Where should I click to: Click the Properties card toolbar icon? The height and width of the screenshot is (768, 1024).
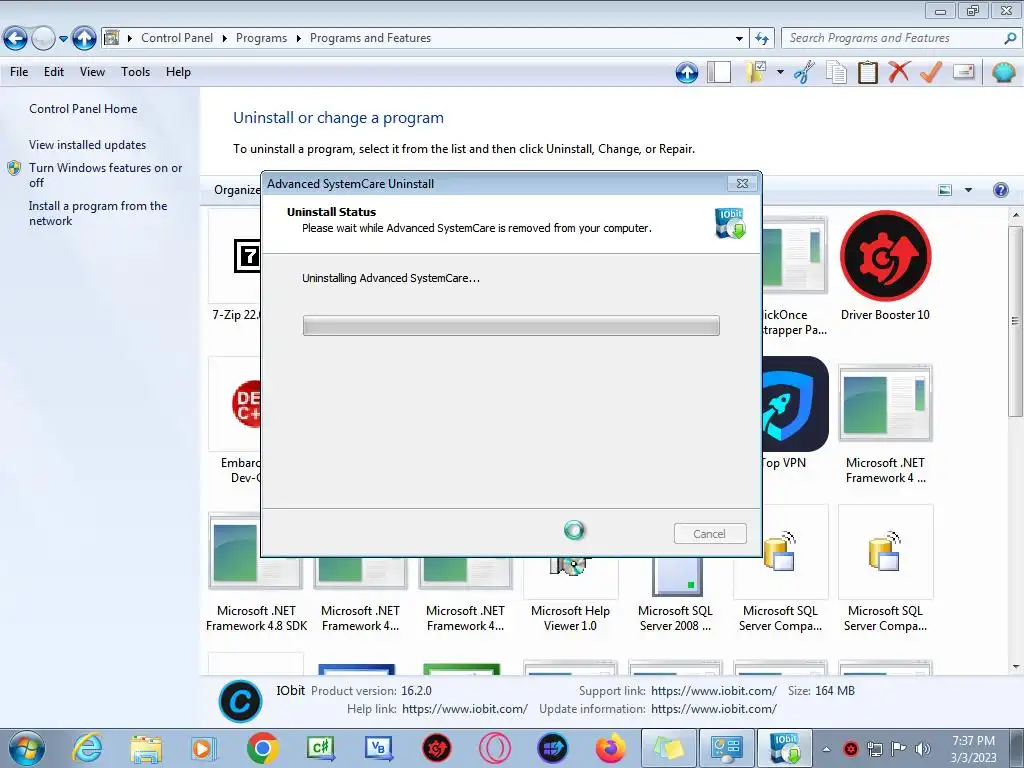point(964,72)
